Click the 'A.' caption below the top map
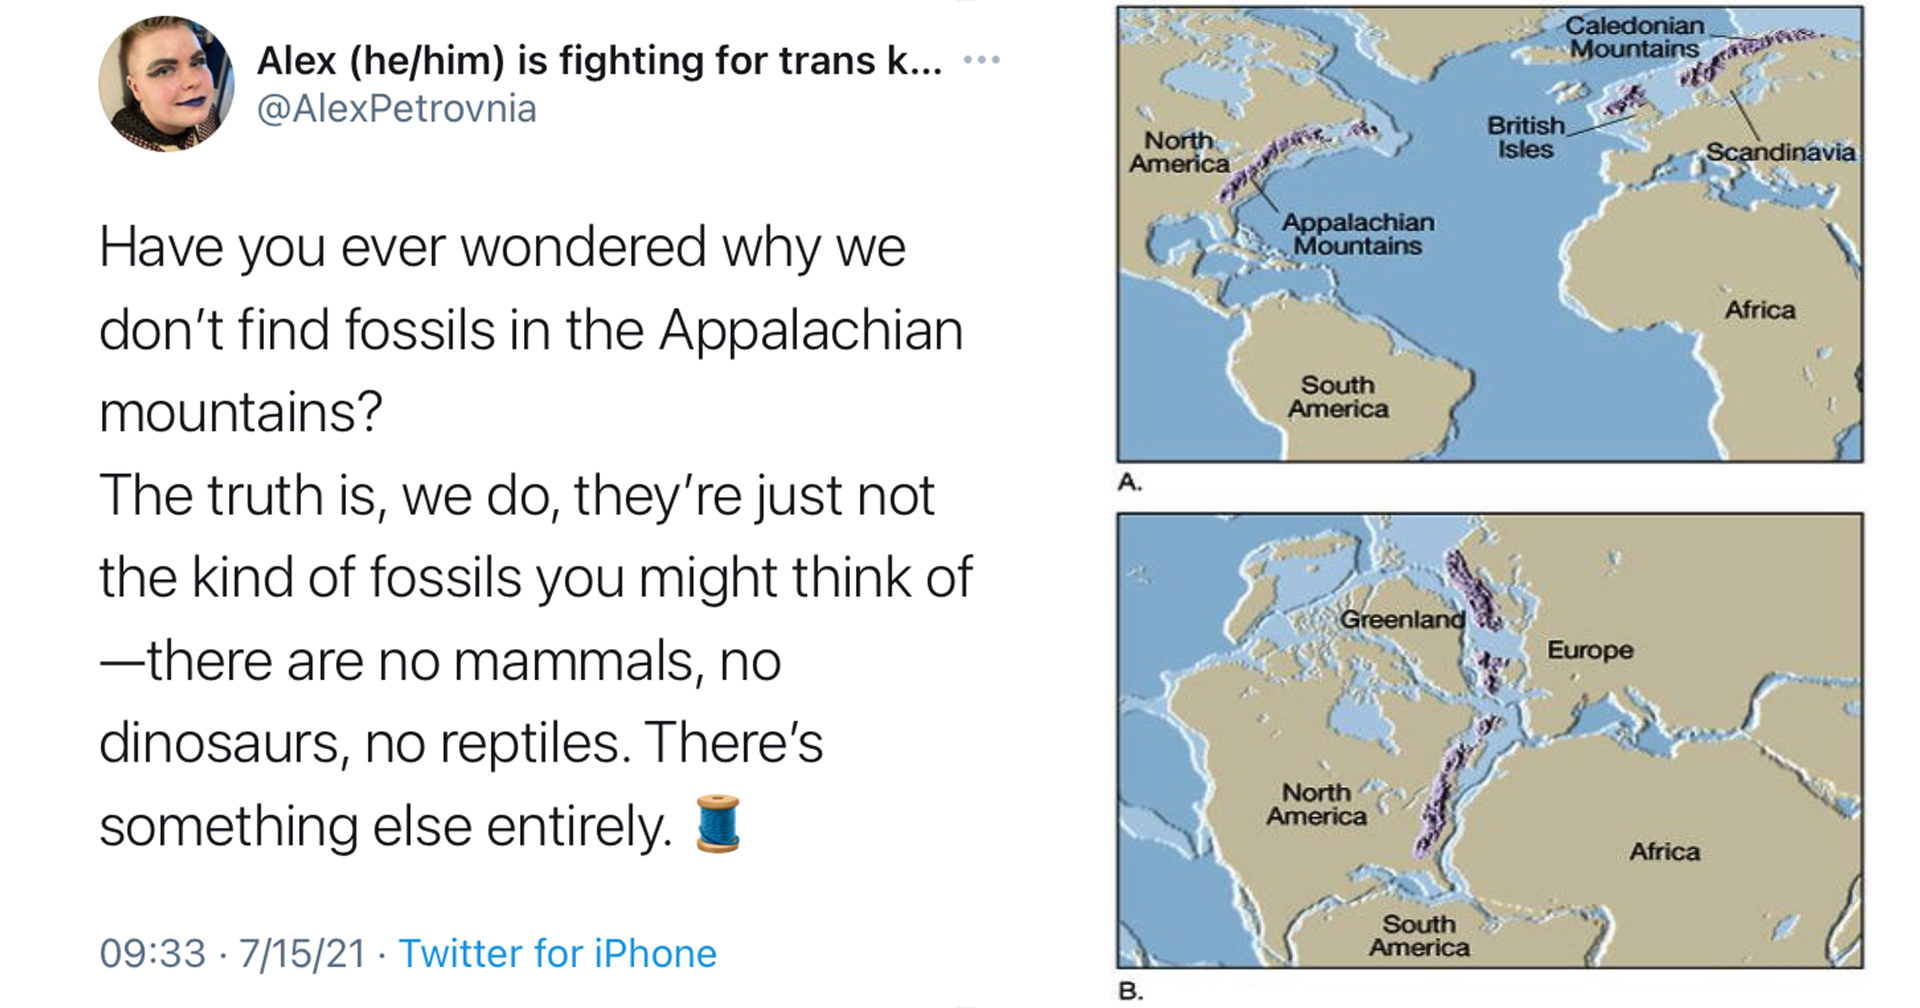This screenshot has height=1008, width=1920. tap(1130, 483)
